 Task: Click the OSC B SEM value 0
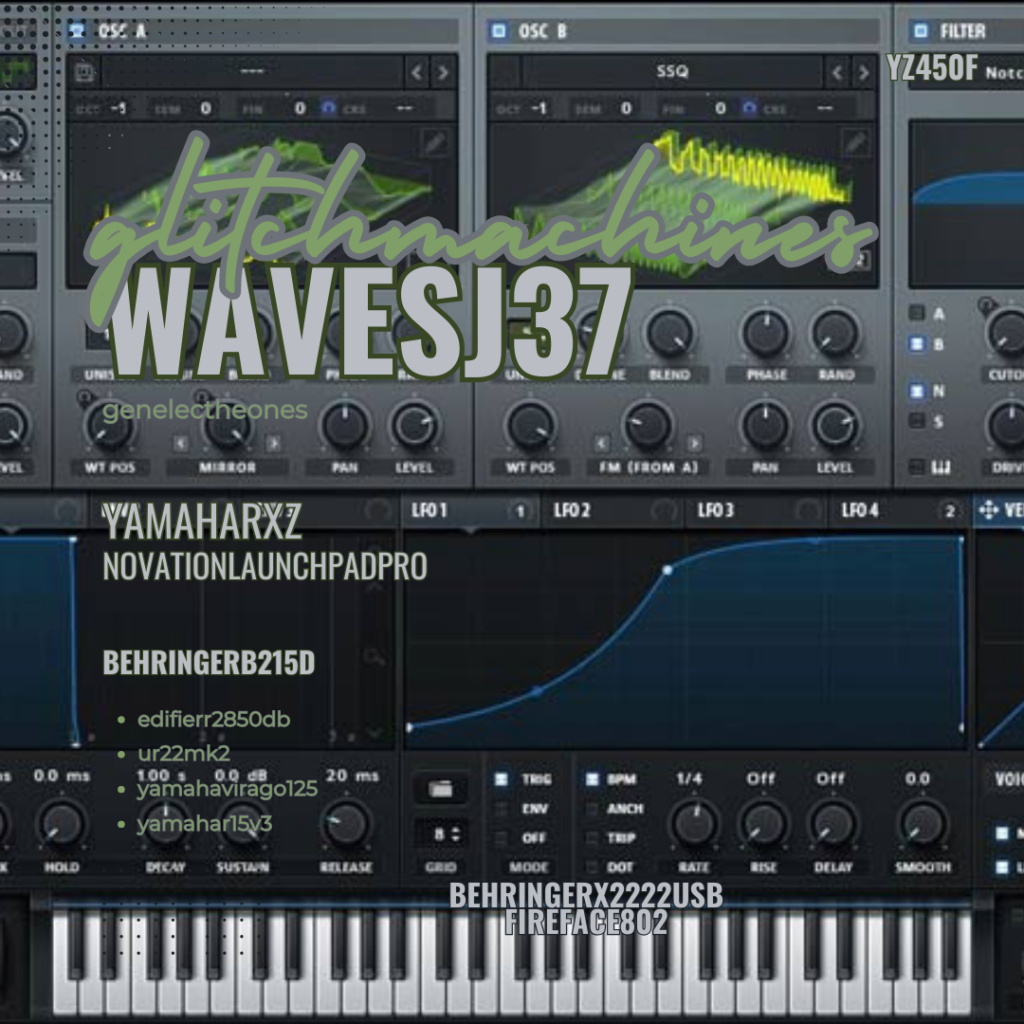click(626, 108)
